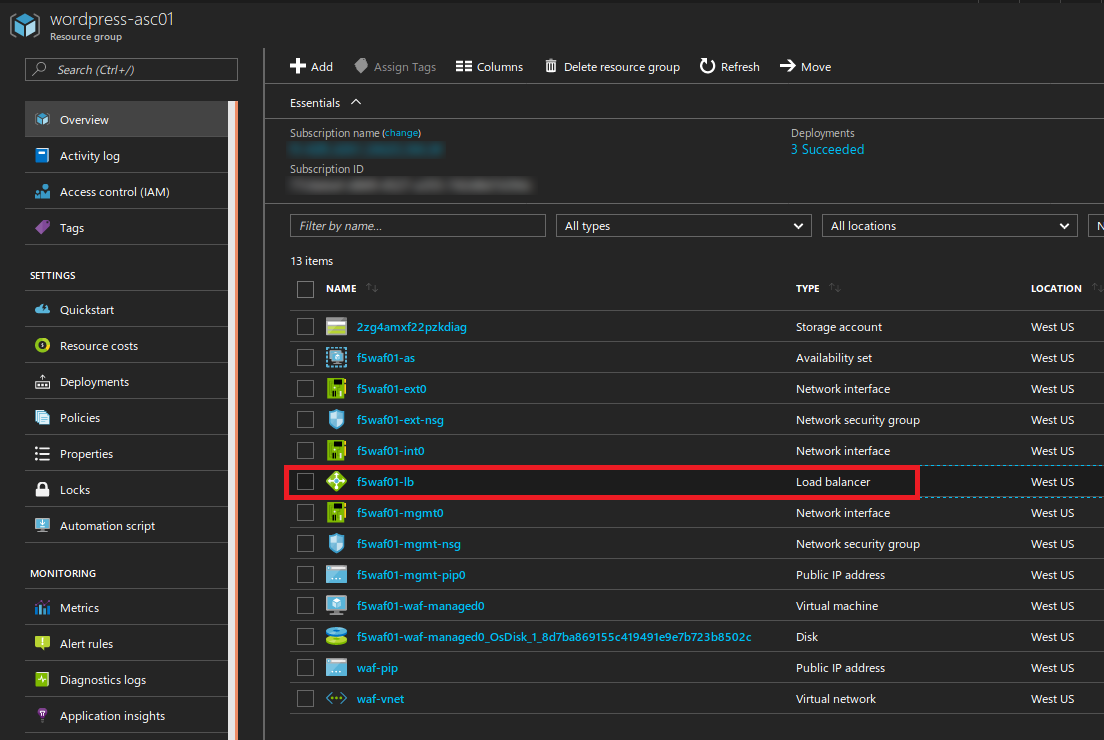This screenshot has width=1104, height=740.
Task: Click the network interface icon for f5waf01-ext0
Action: [x=337, y=389]
